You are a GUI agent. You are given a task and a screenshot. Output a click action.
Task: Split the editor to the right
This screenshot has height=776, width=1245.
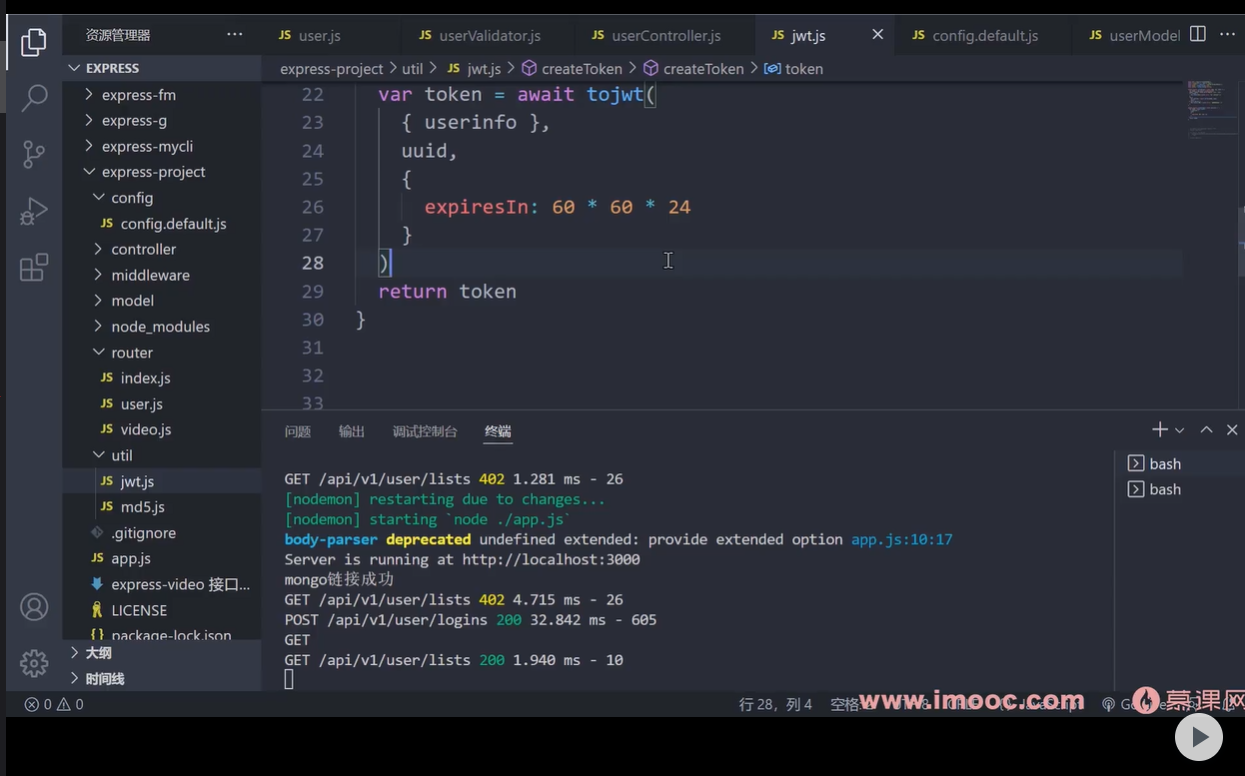pos(1198,35)
